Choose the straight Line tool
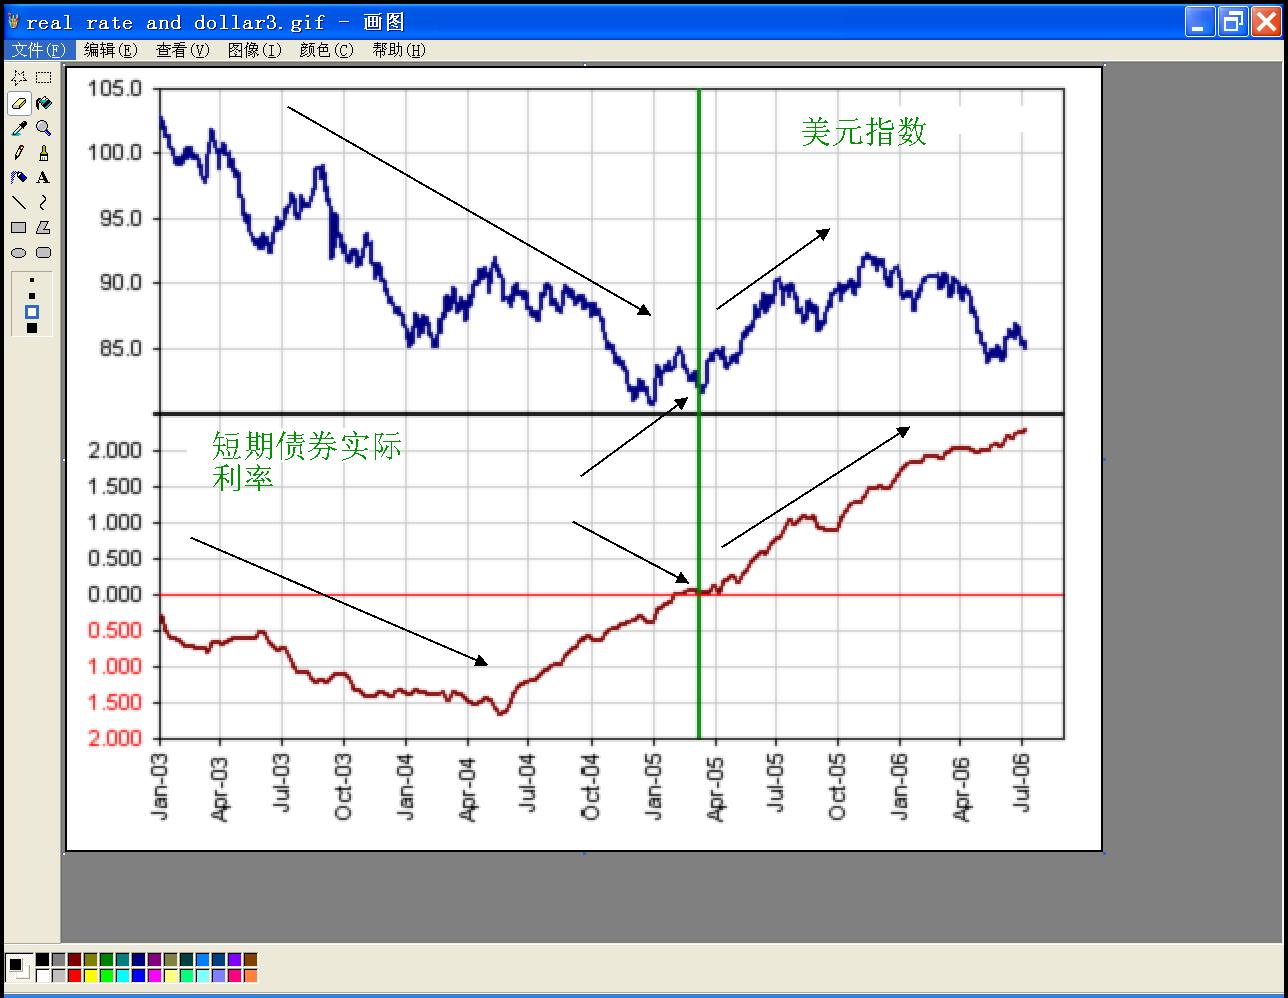 (x=19, y=202)
